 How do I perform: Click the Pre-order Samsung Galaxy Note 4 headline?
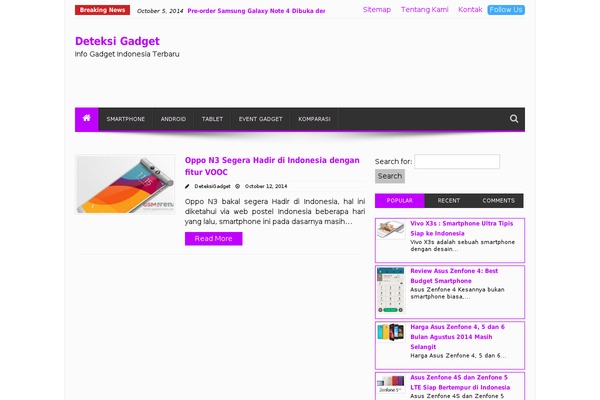click(x=256, y=11)
